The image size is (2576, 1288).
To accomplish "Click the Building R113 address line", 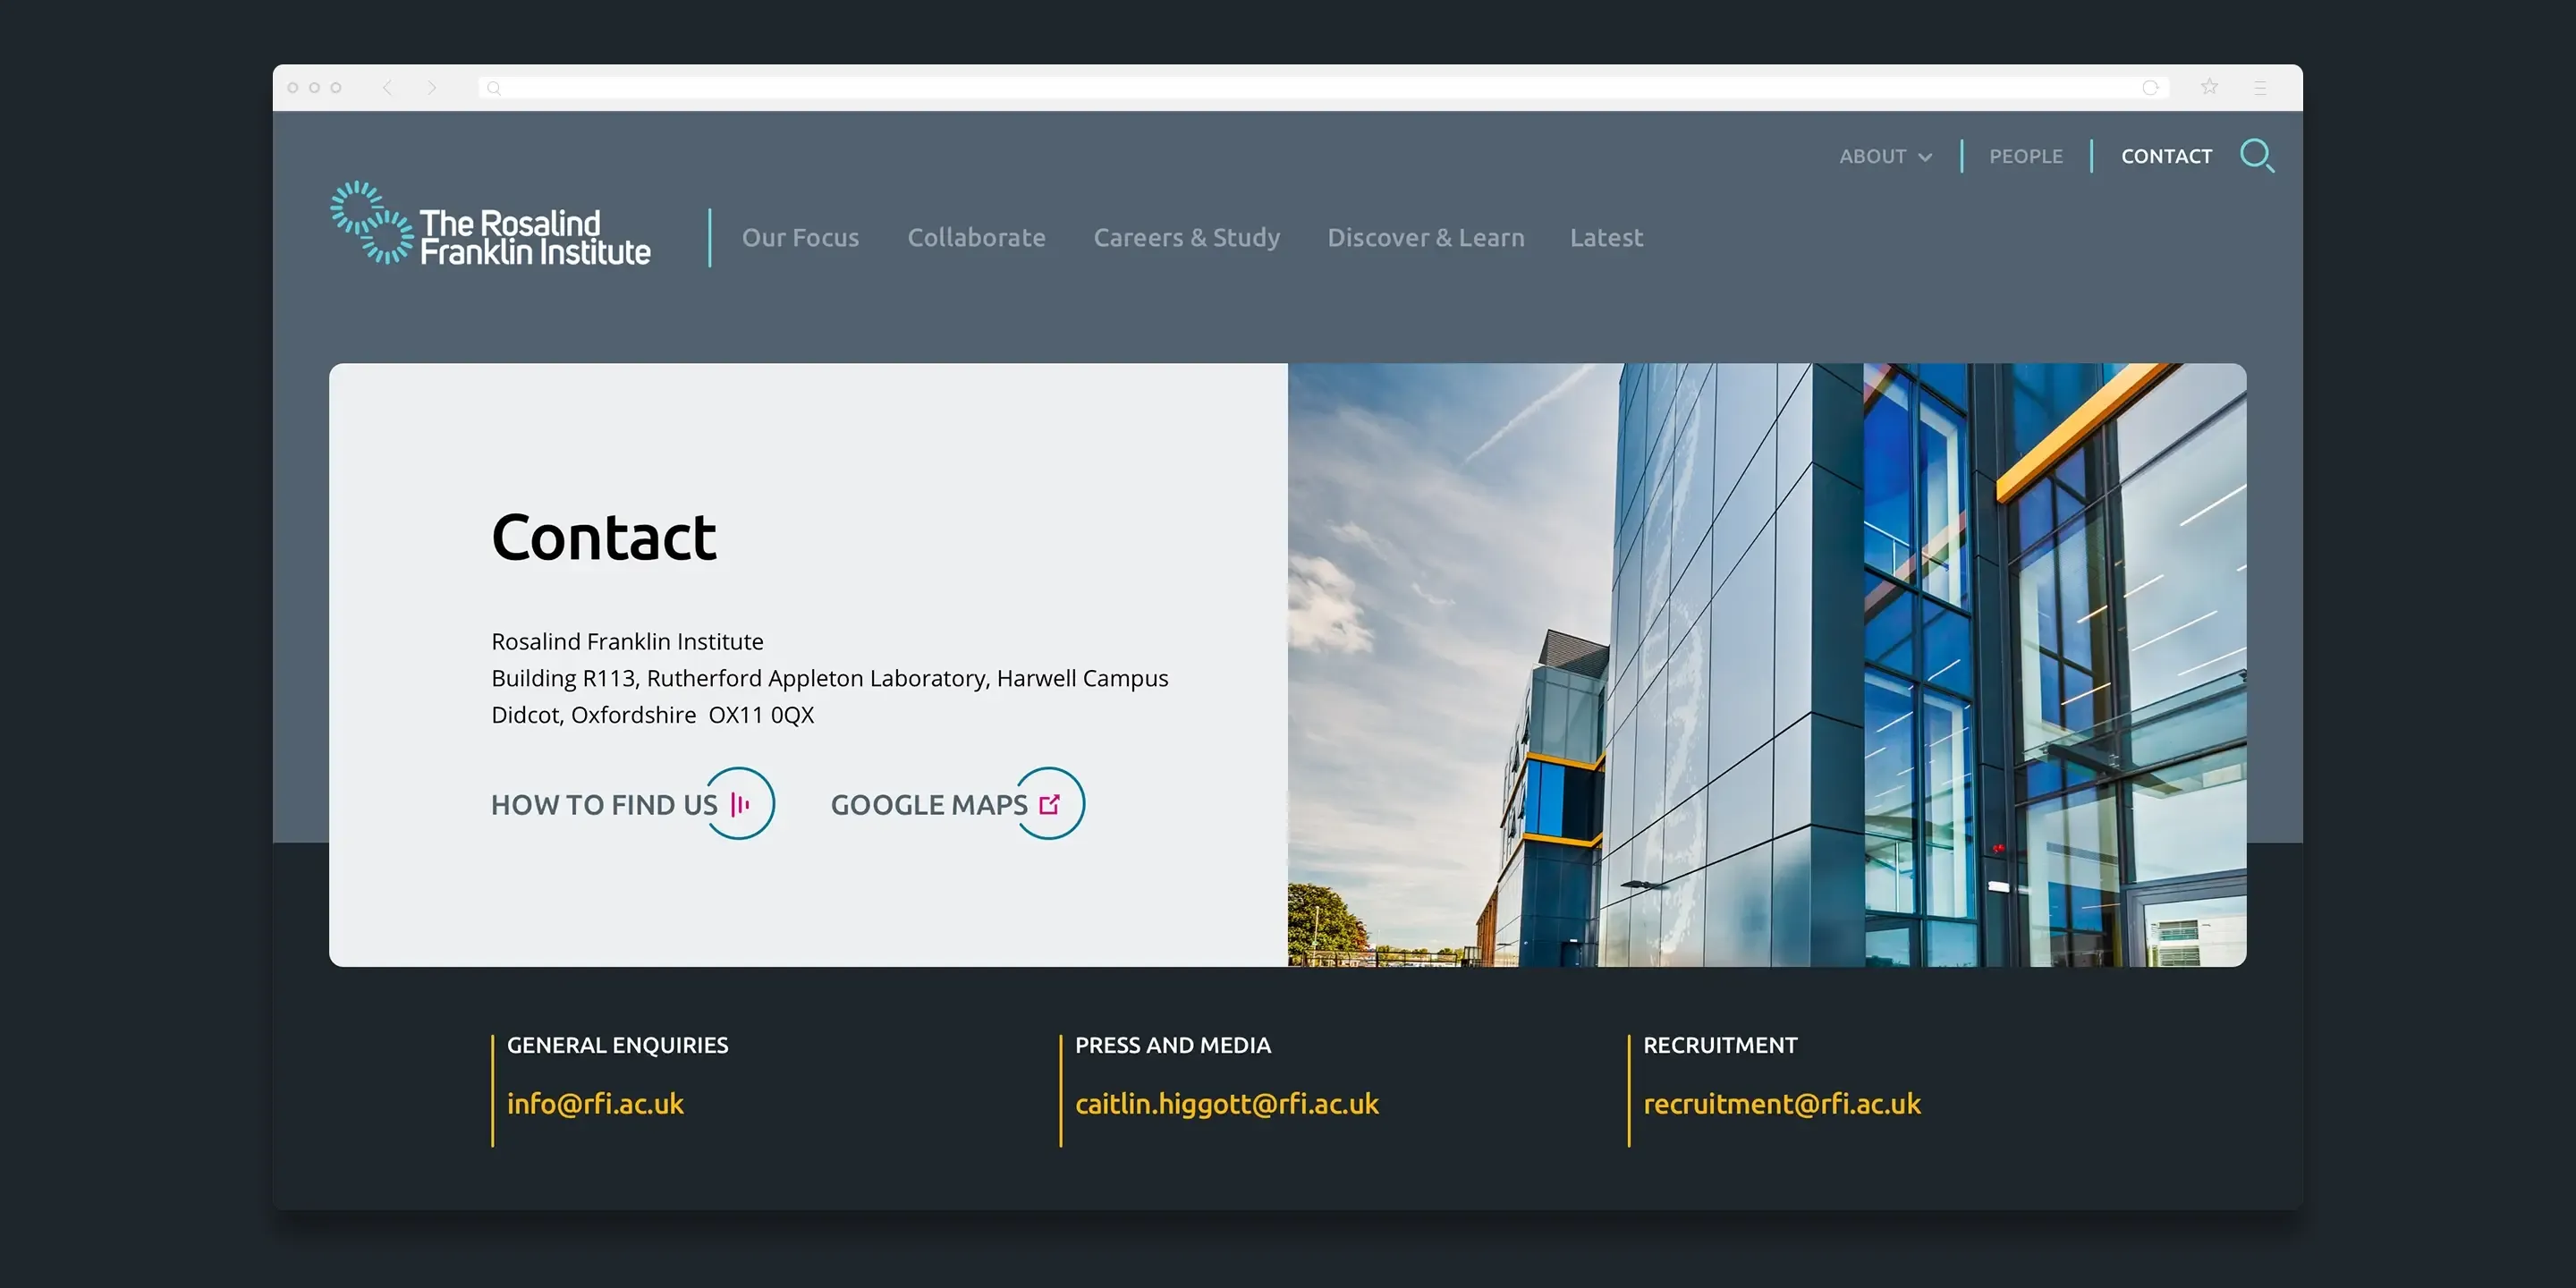I will point(829,678).
